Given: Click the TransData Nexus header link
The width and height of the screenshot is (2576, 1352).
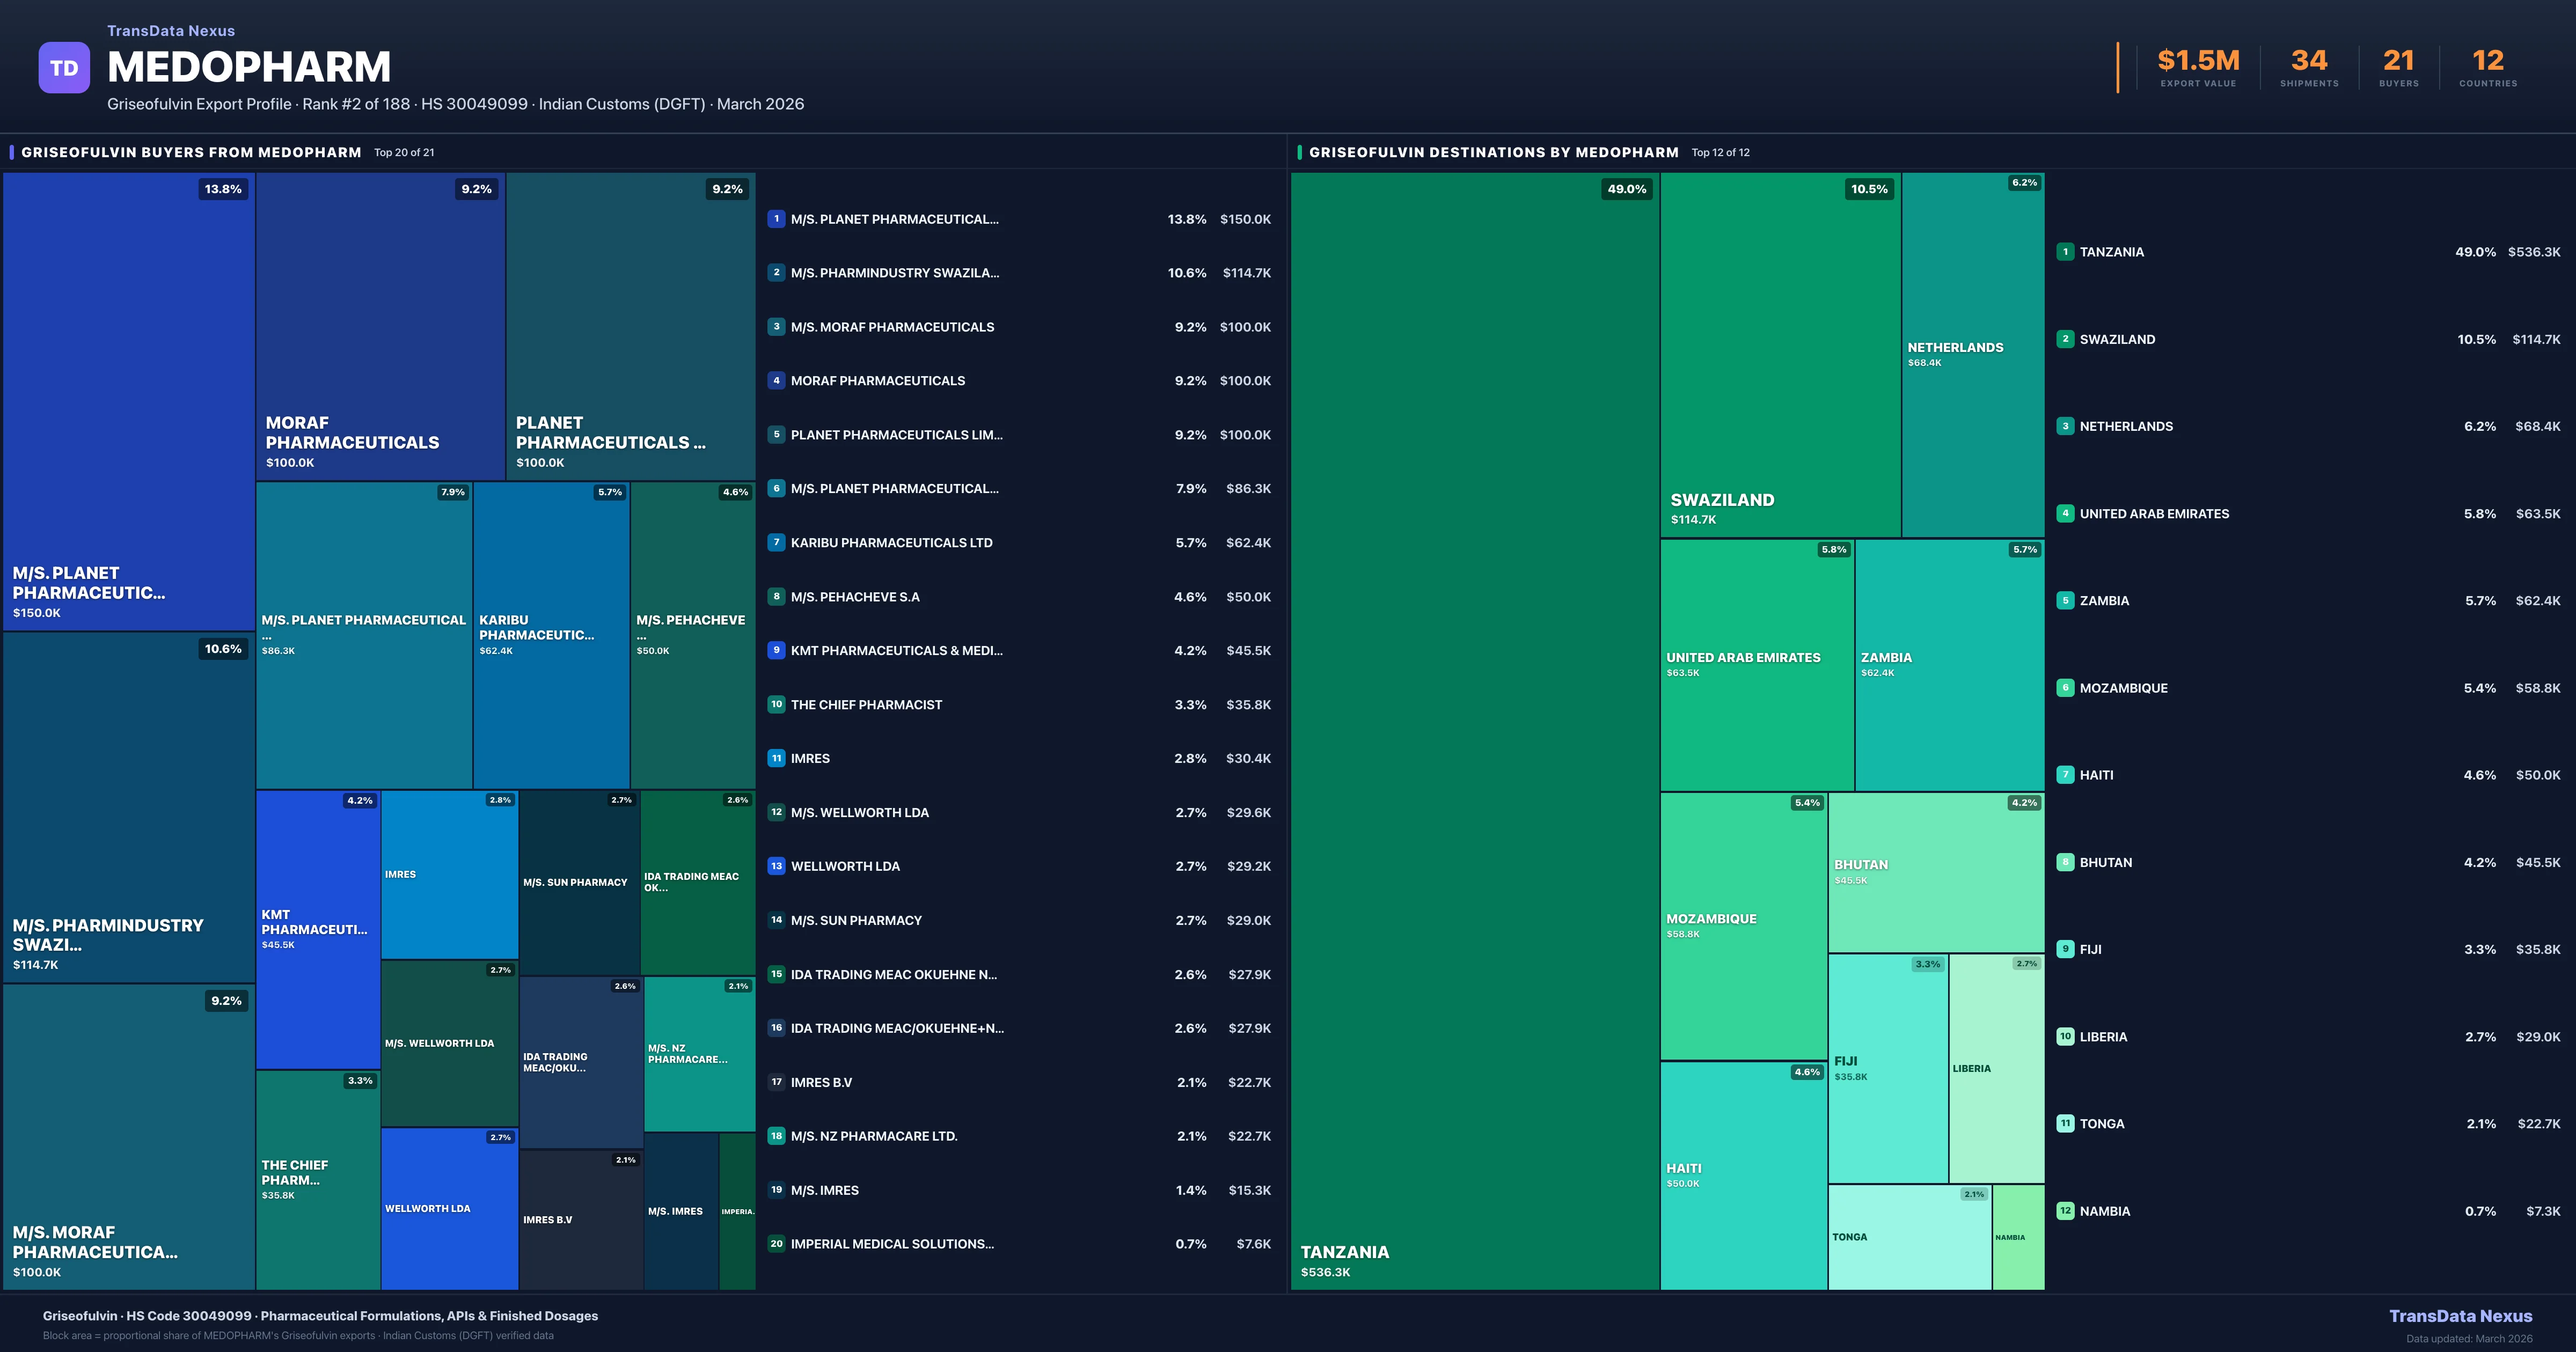Looking at the screenshot, I should pyautogui.click(x=171, y=31).
